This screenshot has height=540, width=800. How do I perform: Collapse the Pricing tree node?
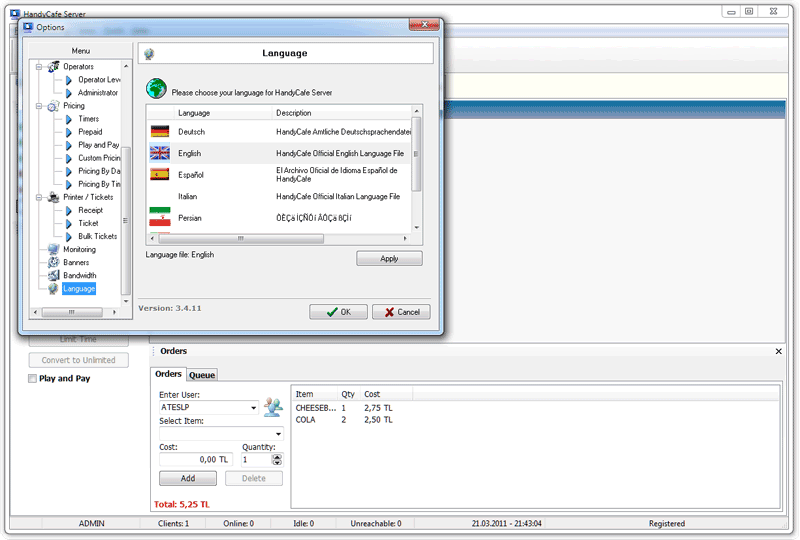[x=38, y=106]
